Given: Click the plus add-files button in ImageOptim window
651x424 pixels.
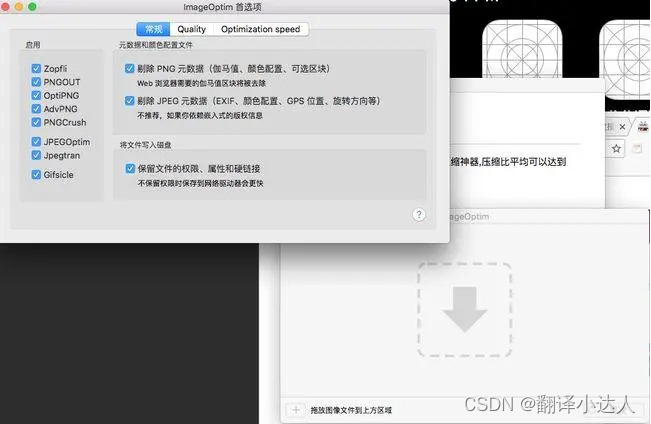Looking at the screenshot, I should click(296, 410).
